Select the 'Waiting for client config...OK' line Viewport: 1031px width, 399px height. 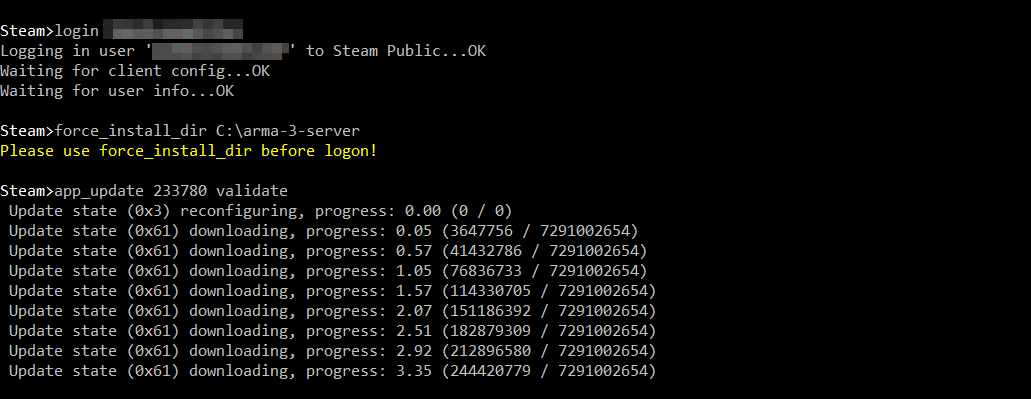tap(135, 71)
